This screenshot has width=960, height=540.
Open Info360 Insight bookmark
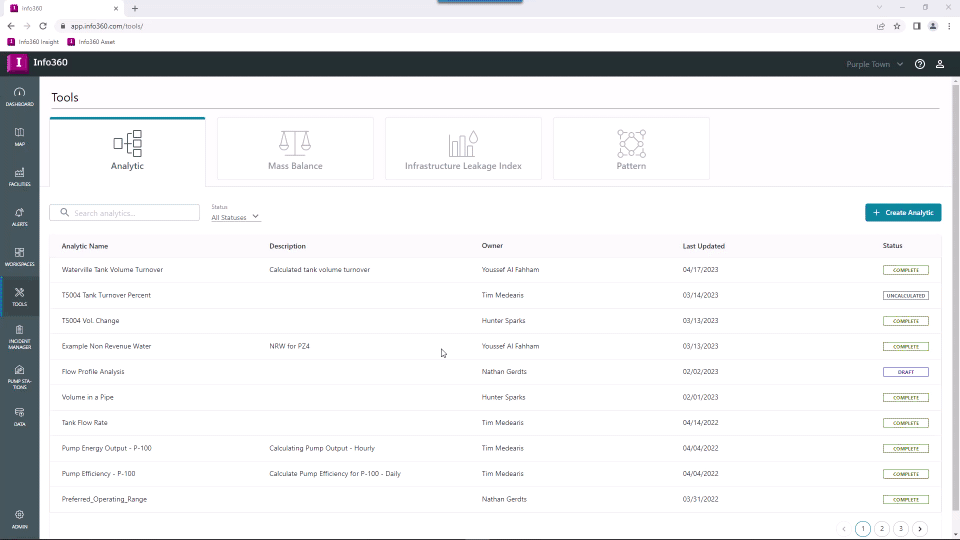point(33,42)
